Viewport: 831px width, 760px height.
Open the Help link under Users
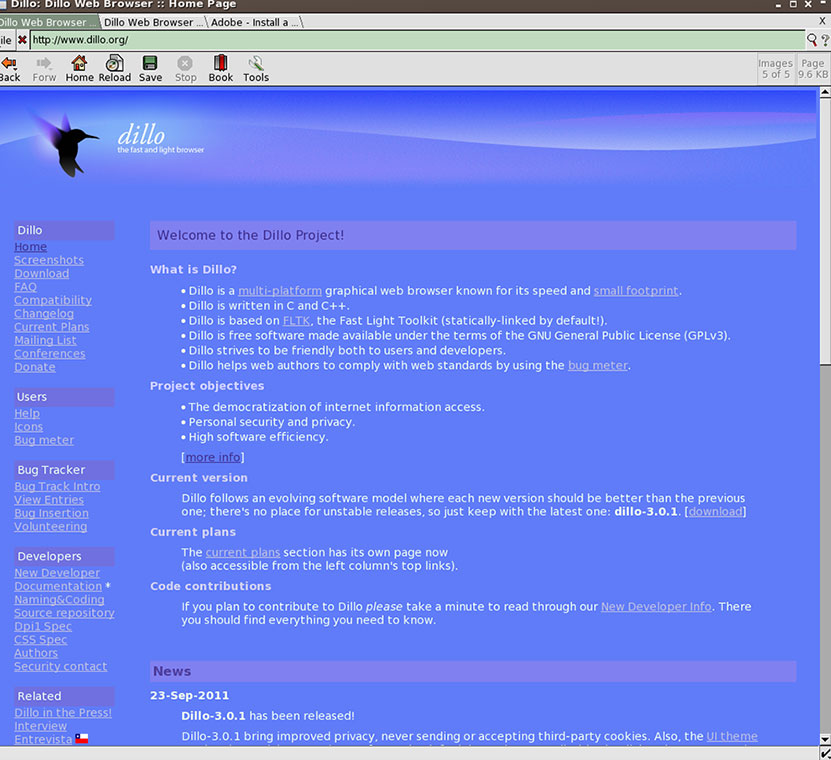(27, 413)
